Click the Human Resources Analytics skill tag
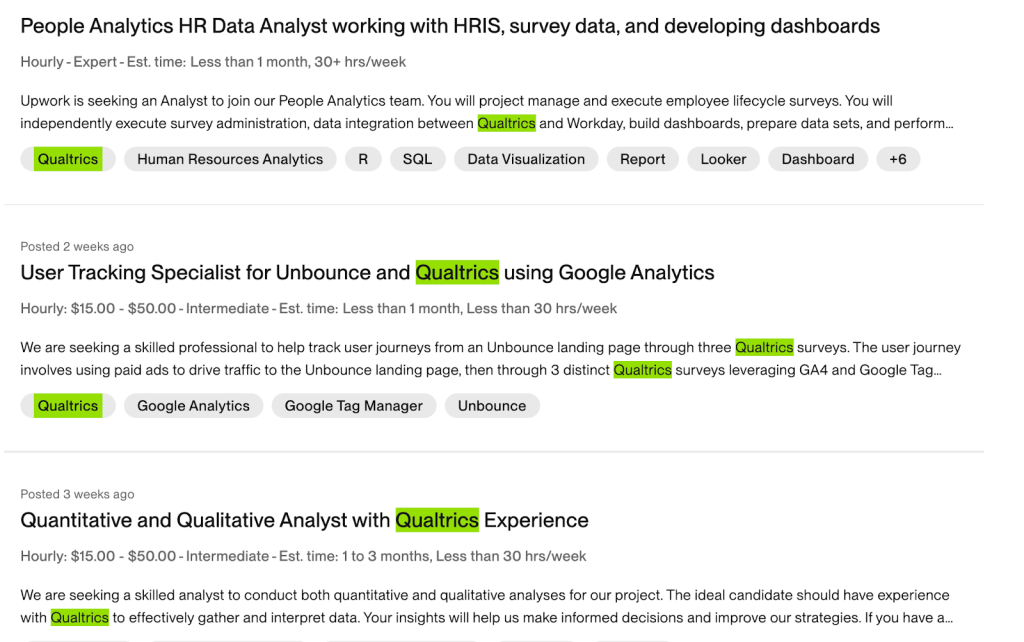This screenshot has width=1024, height=642. click(x=230, y=159)
